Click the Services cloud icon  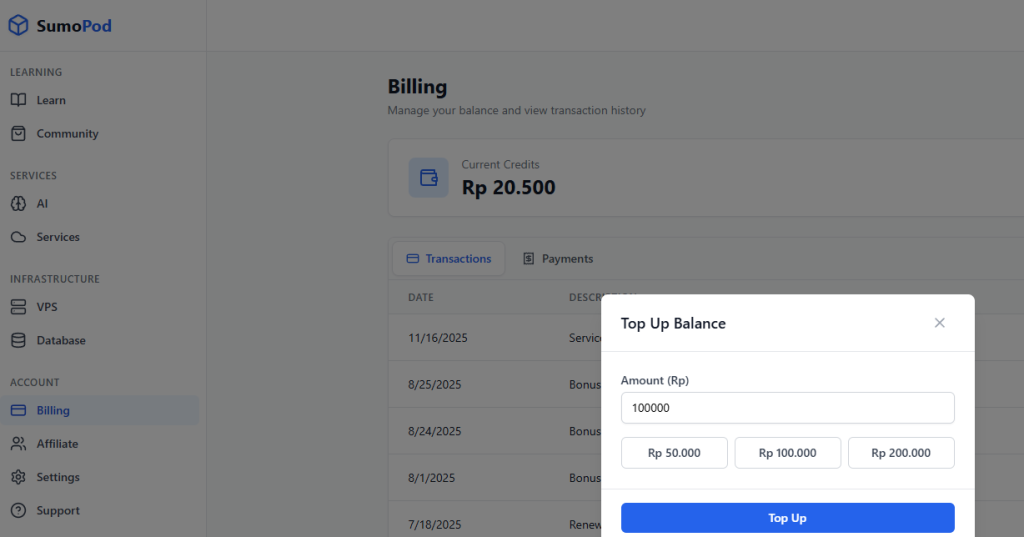coord(18,238)
